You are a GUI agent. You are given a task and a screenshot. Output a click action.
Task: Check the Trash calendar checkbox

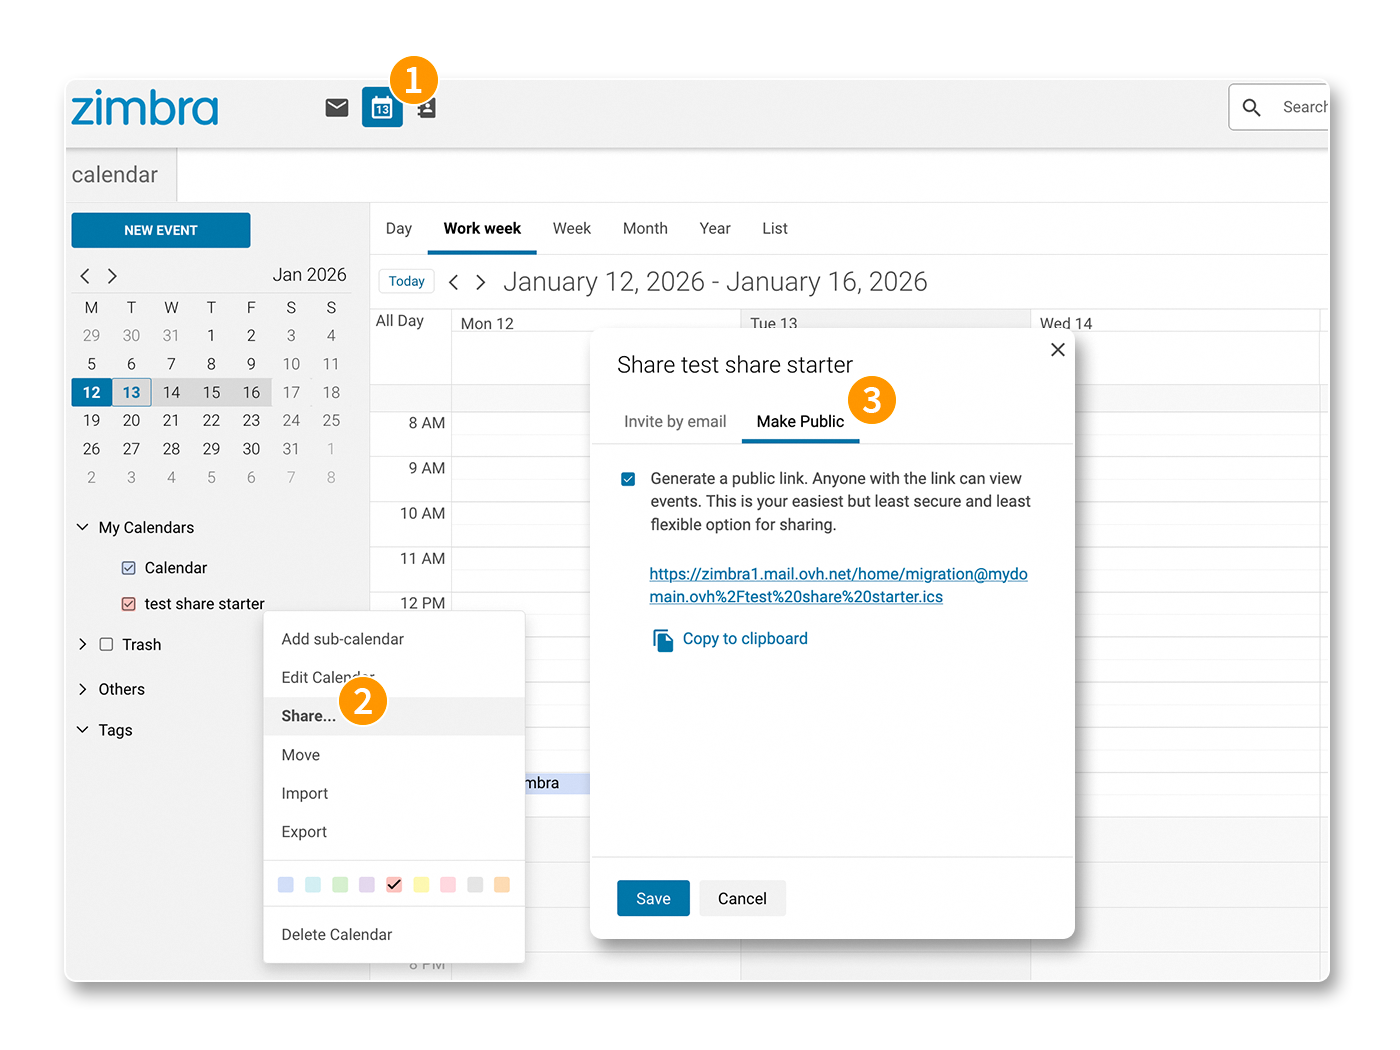(x=106, y=645)
